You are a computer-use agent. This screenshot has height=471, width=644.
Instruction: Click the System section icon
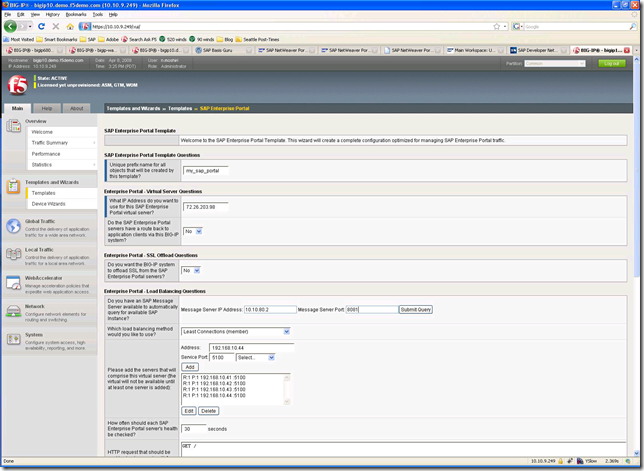pyautogui.click(x=14, y=340)
